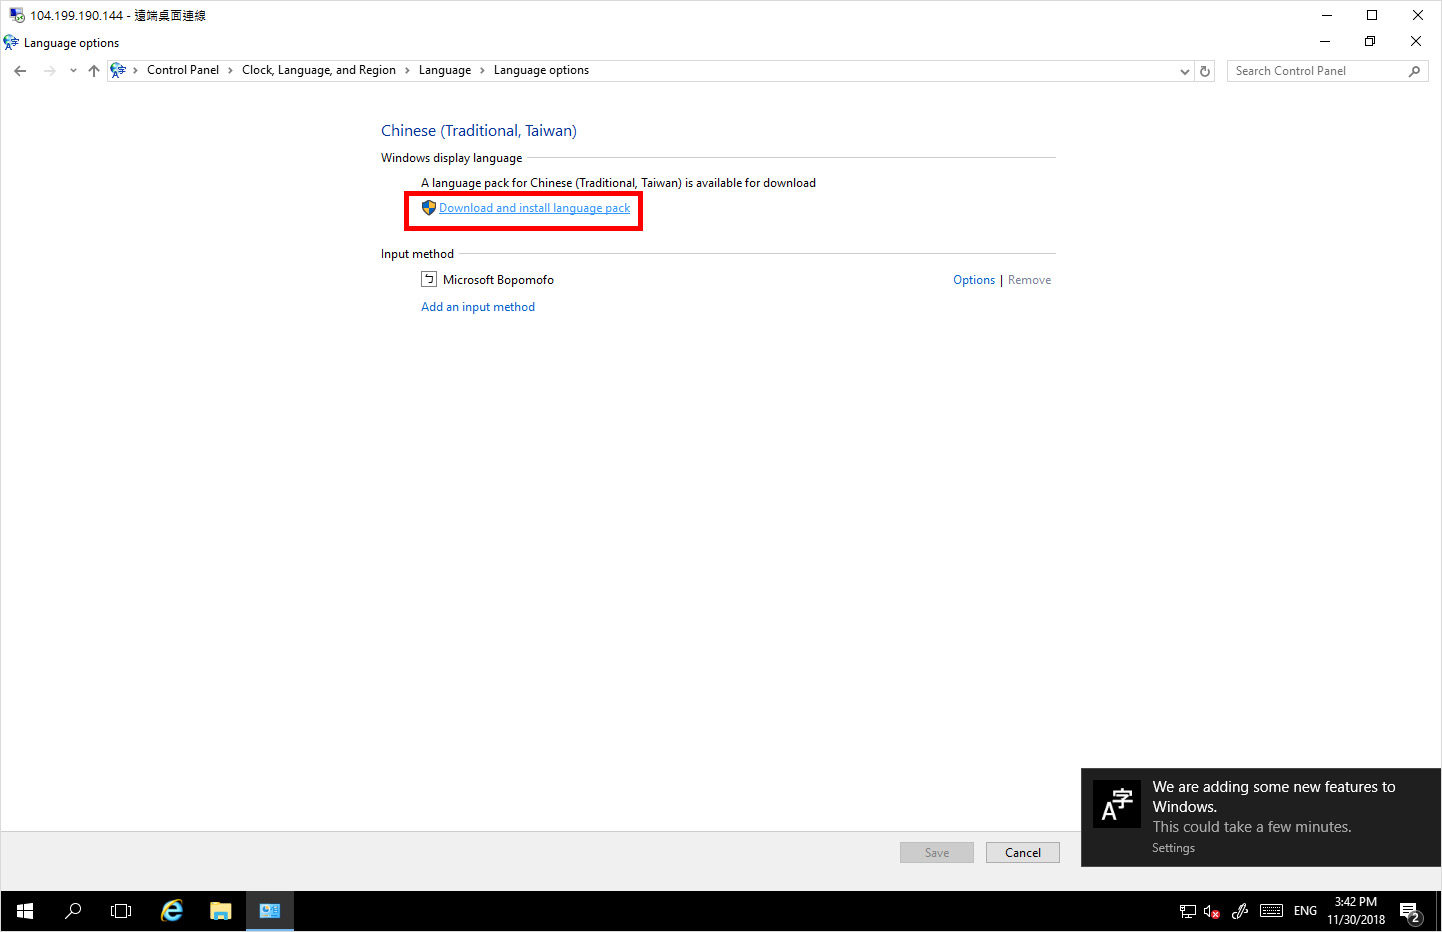Click the disabled Save button
This screenshot has width=1442, height=932.
[x=937, y=853]
